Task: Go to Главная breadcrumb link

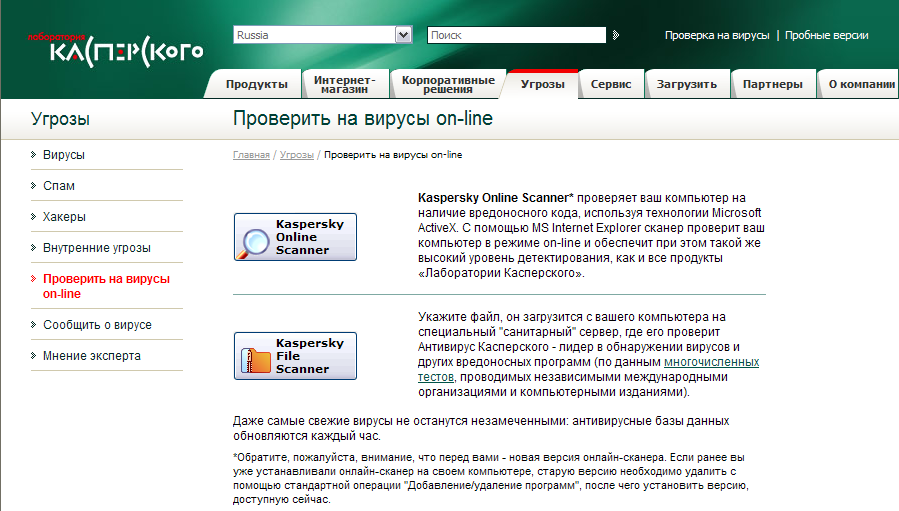Action: 251,155
